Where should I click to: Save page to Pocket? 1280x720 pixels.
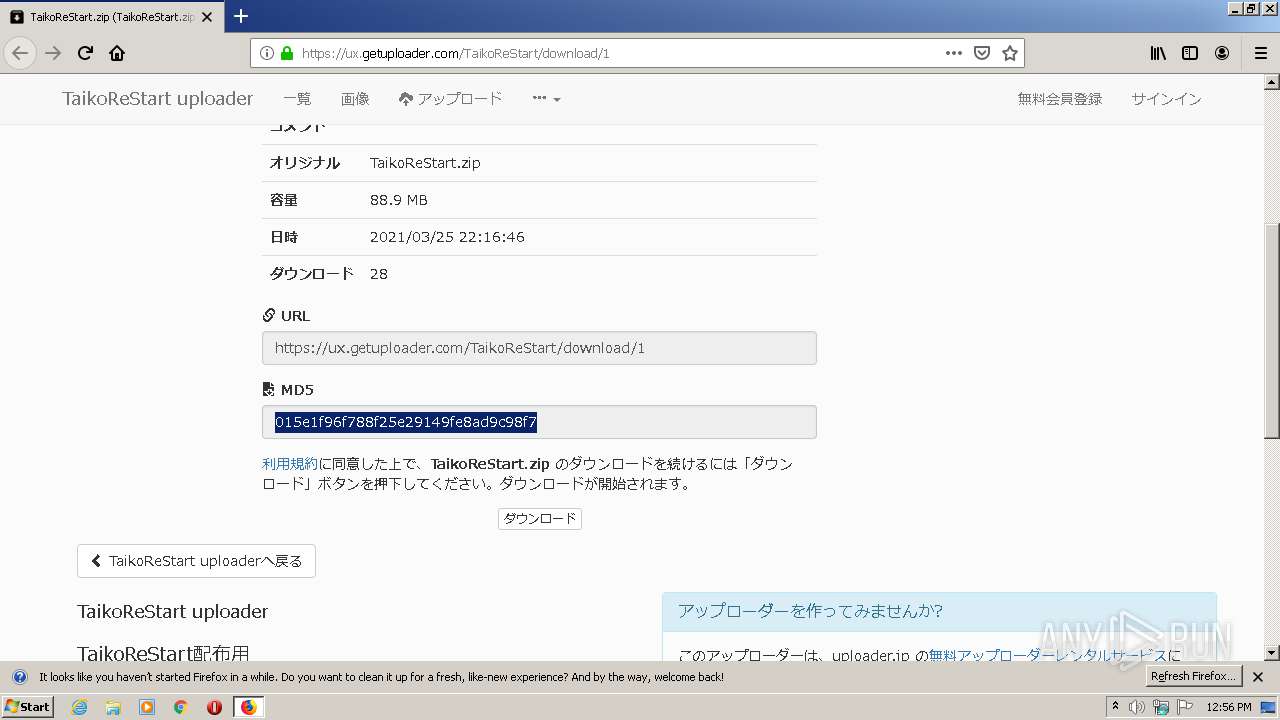tap(982, 53)
